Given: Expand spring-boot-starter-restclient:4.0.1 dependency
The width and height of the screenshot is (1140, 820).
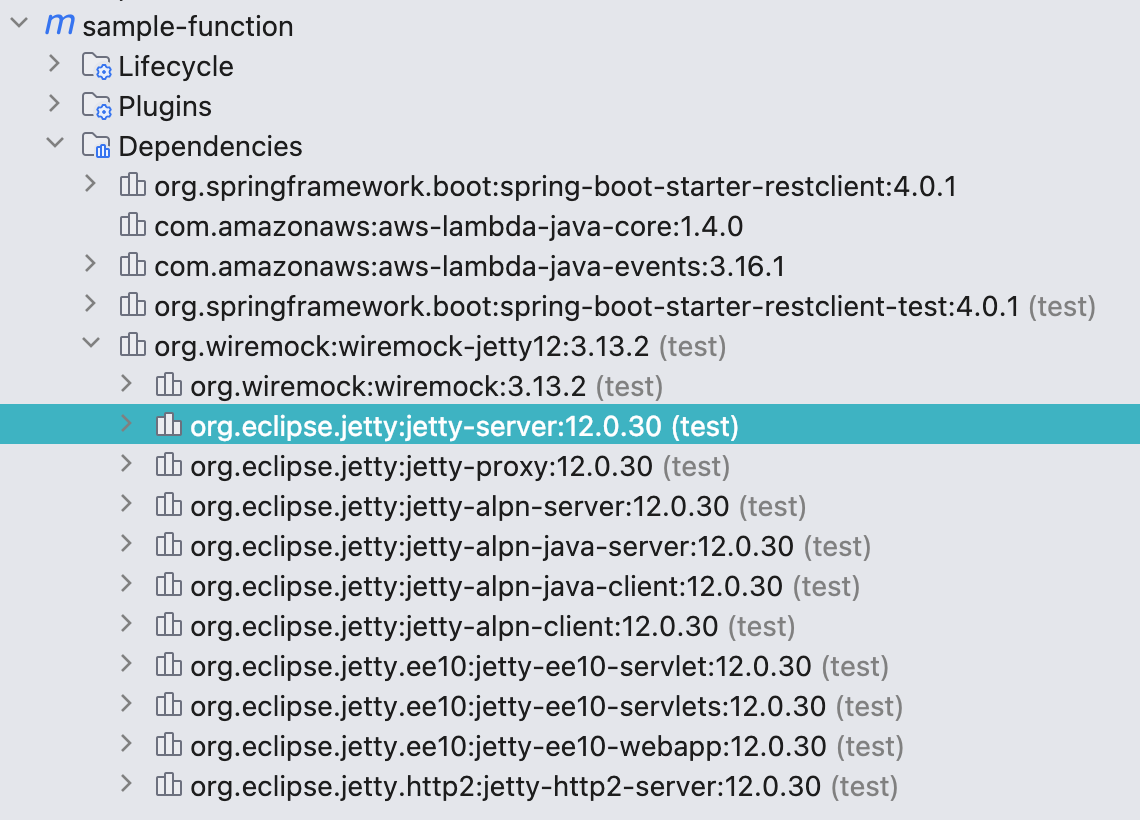Looking at the screenshot, I should (x=91, y=186).
